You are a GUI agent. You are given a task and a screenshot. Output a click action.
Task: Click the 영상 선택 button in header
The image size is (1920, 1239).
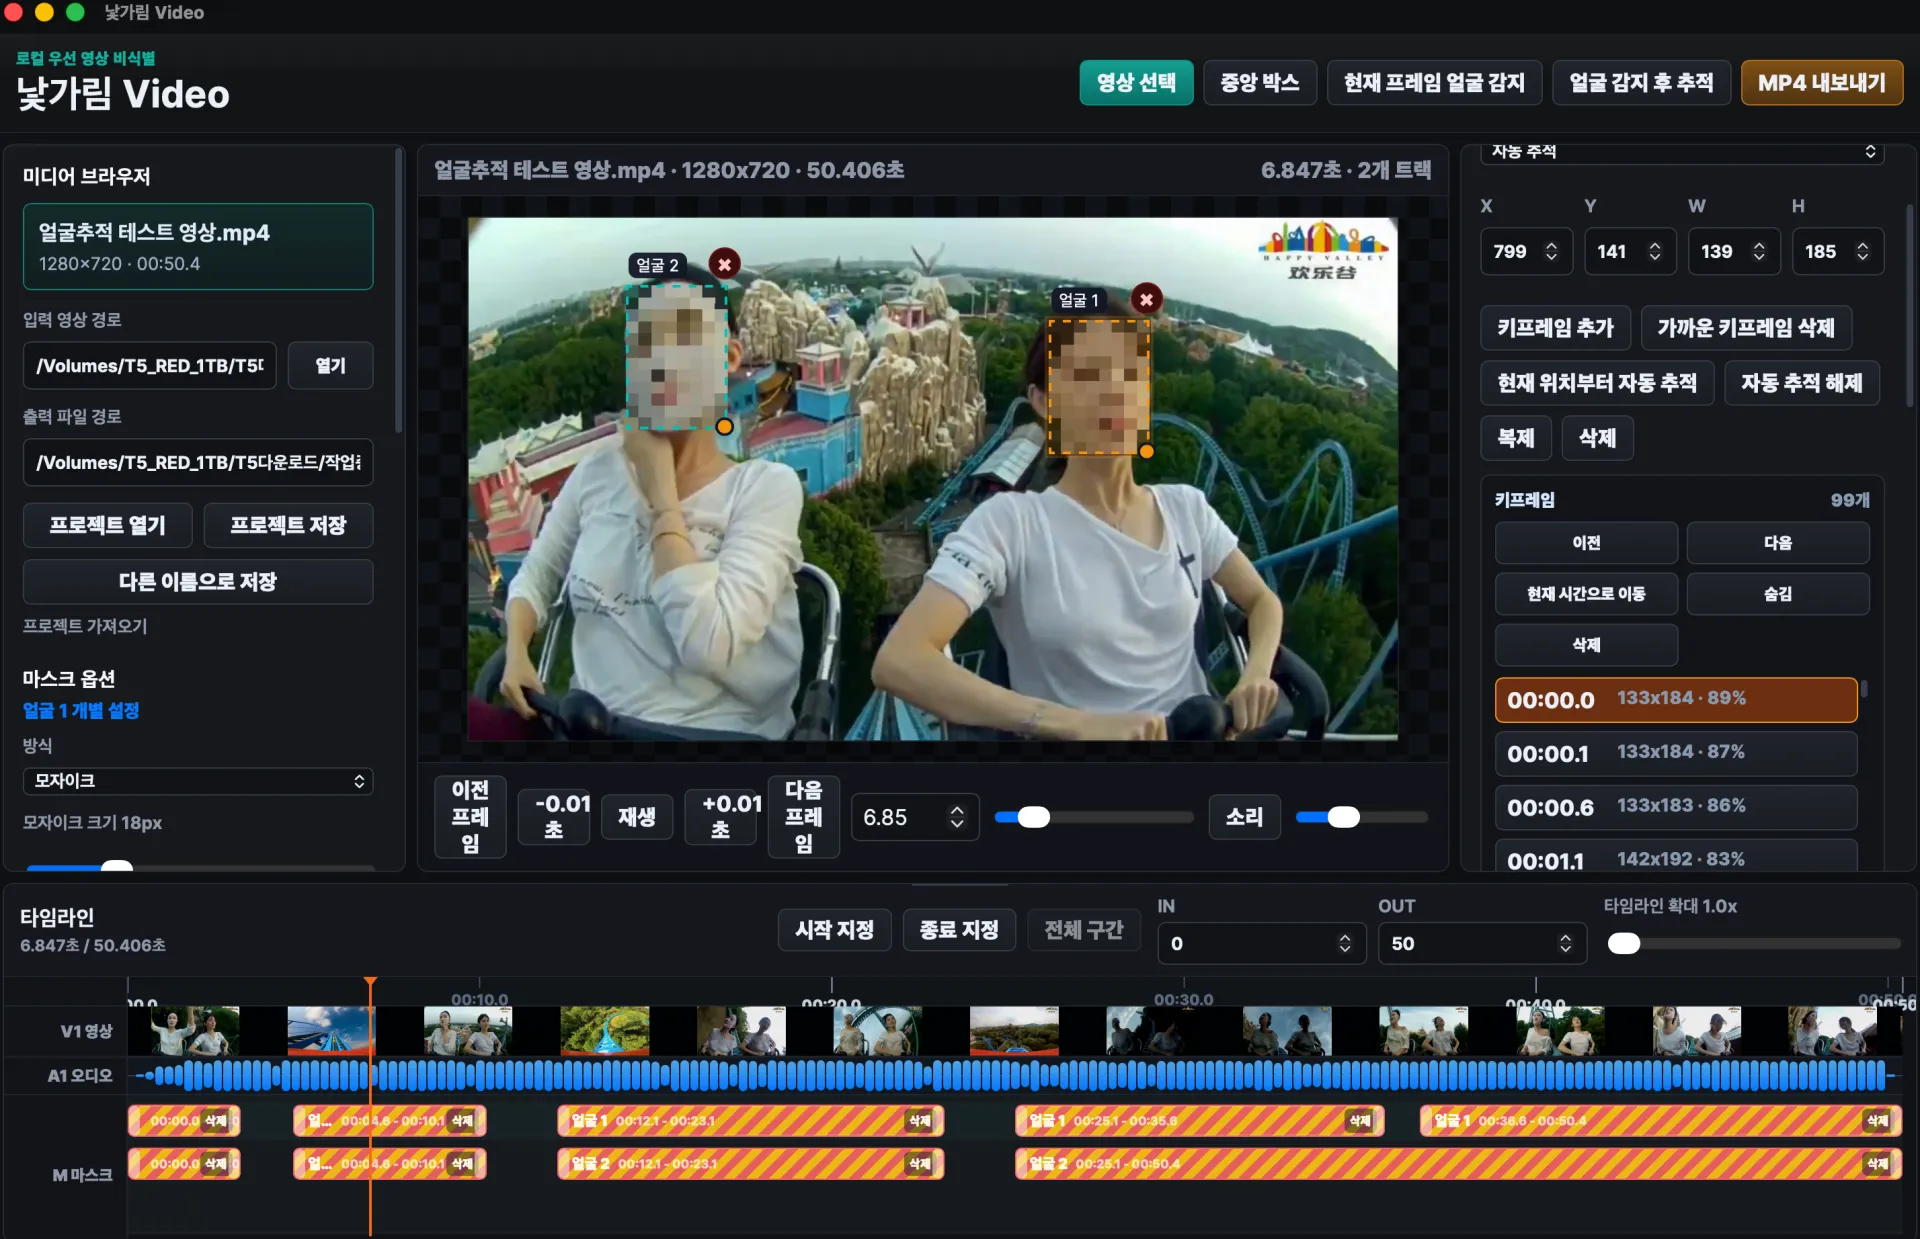pos(1136,83)
